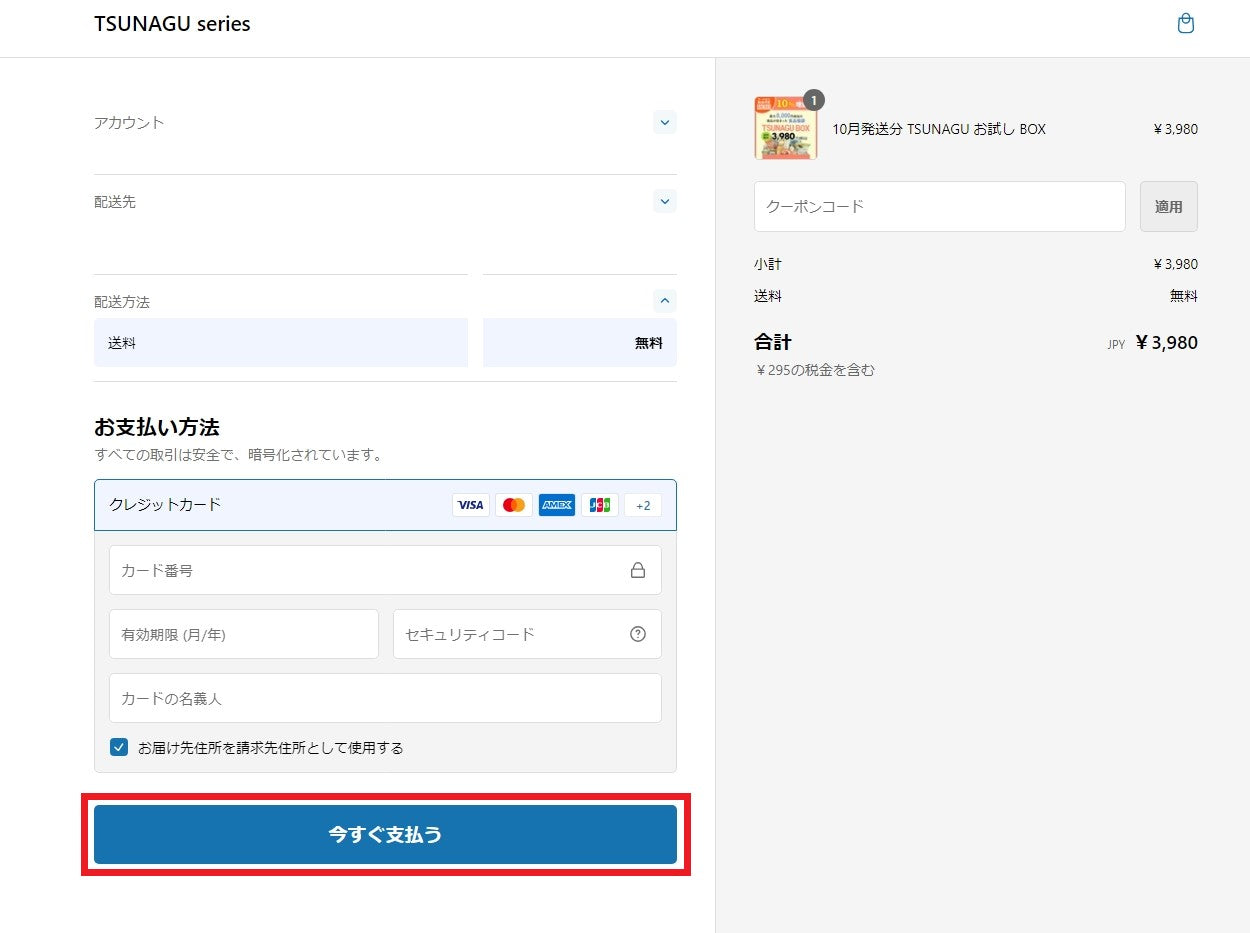Collapse the 配送方法 section chevron

665,300
